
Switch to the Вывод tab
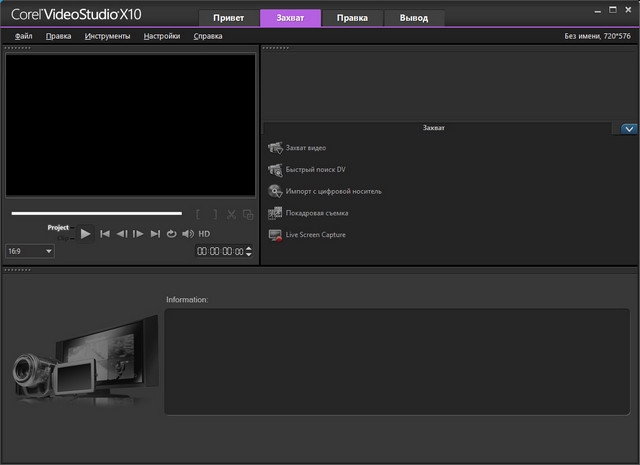[x=413, y=18]
